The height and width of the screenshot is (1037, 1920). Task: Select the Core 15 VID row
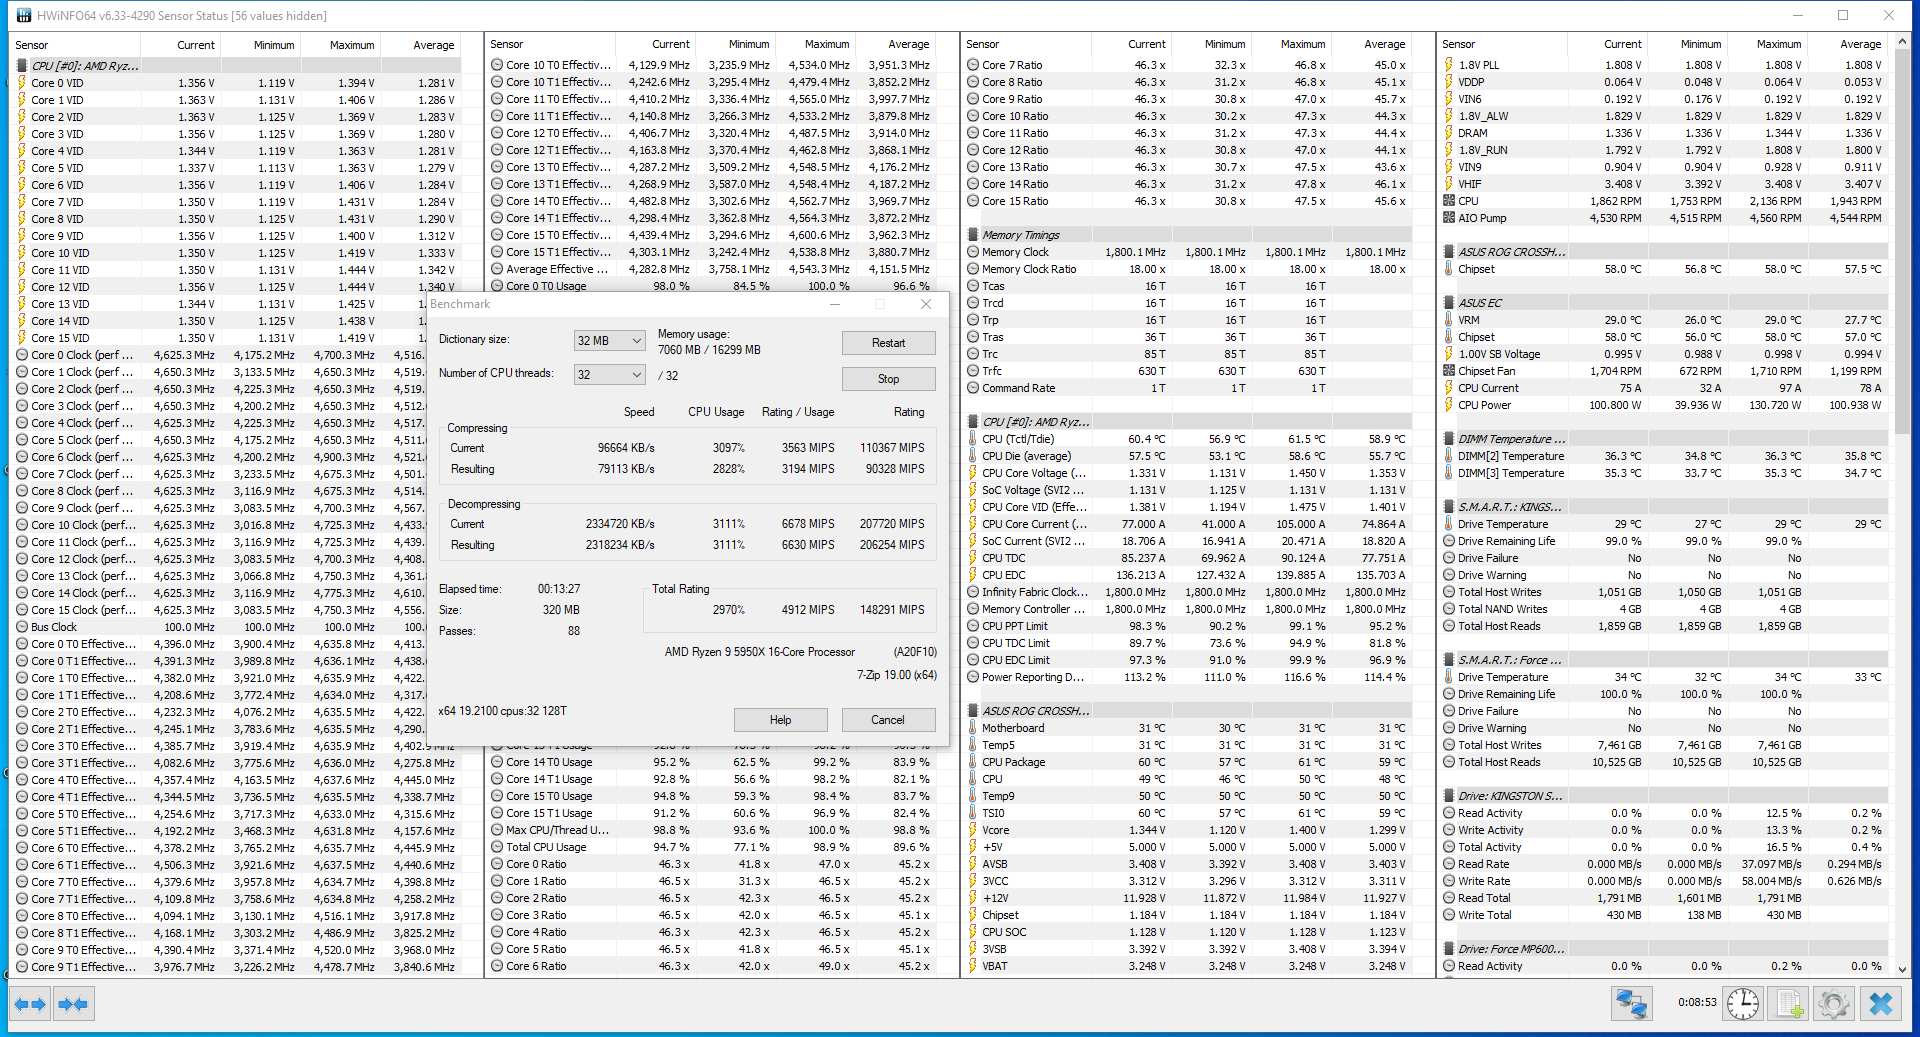click(235, 338)
